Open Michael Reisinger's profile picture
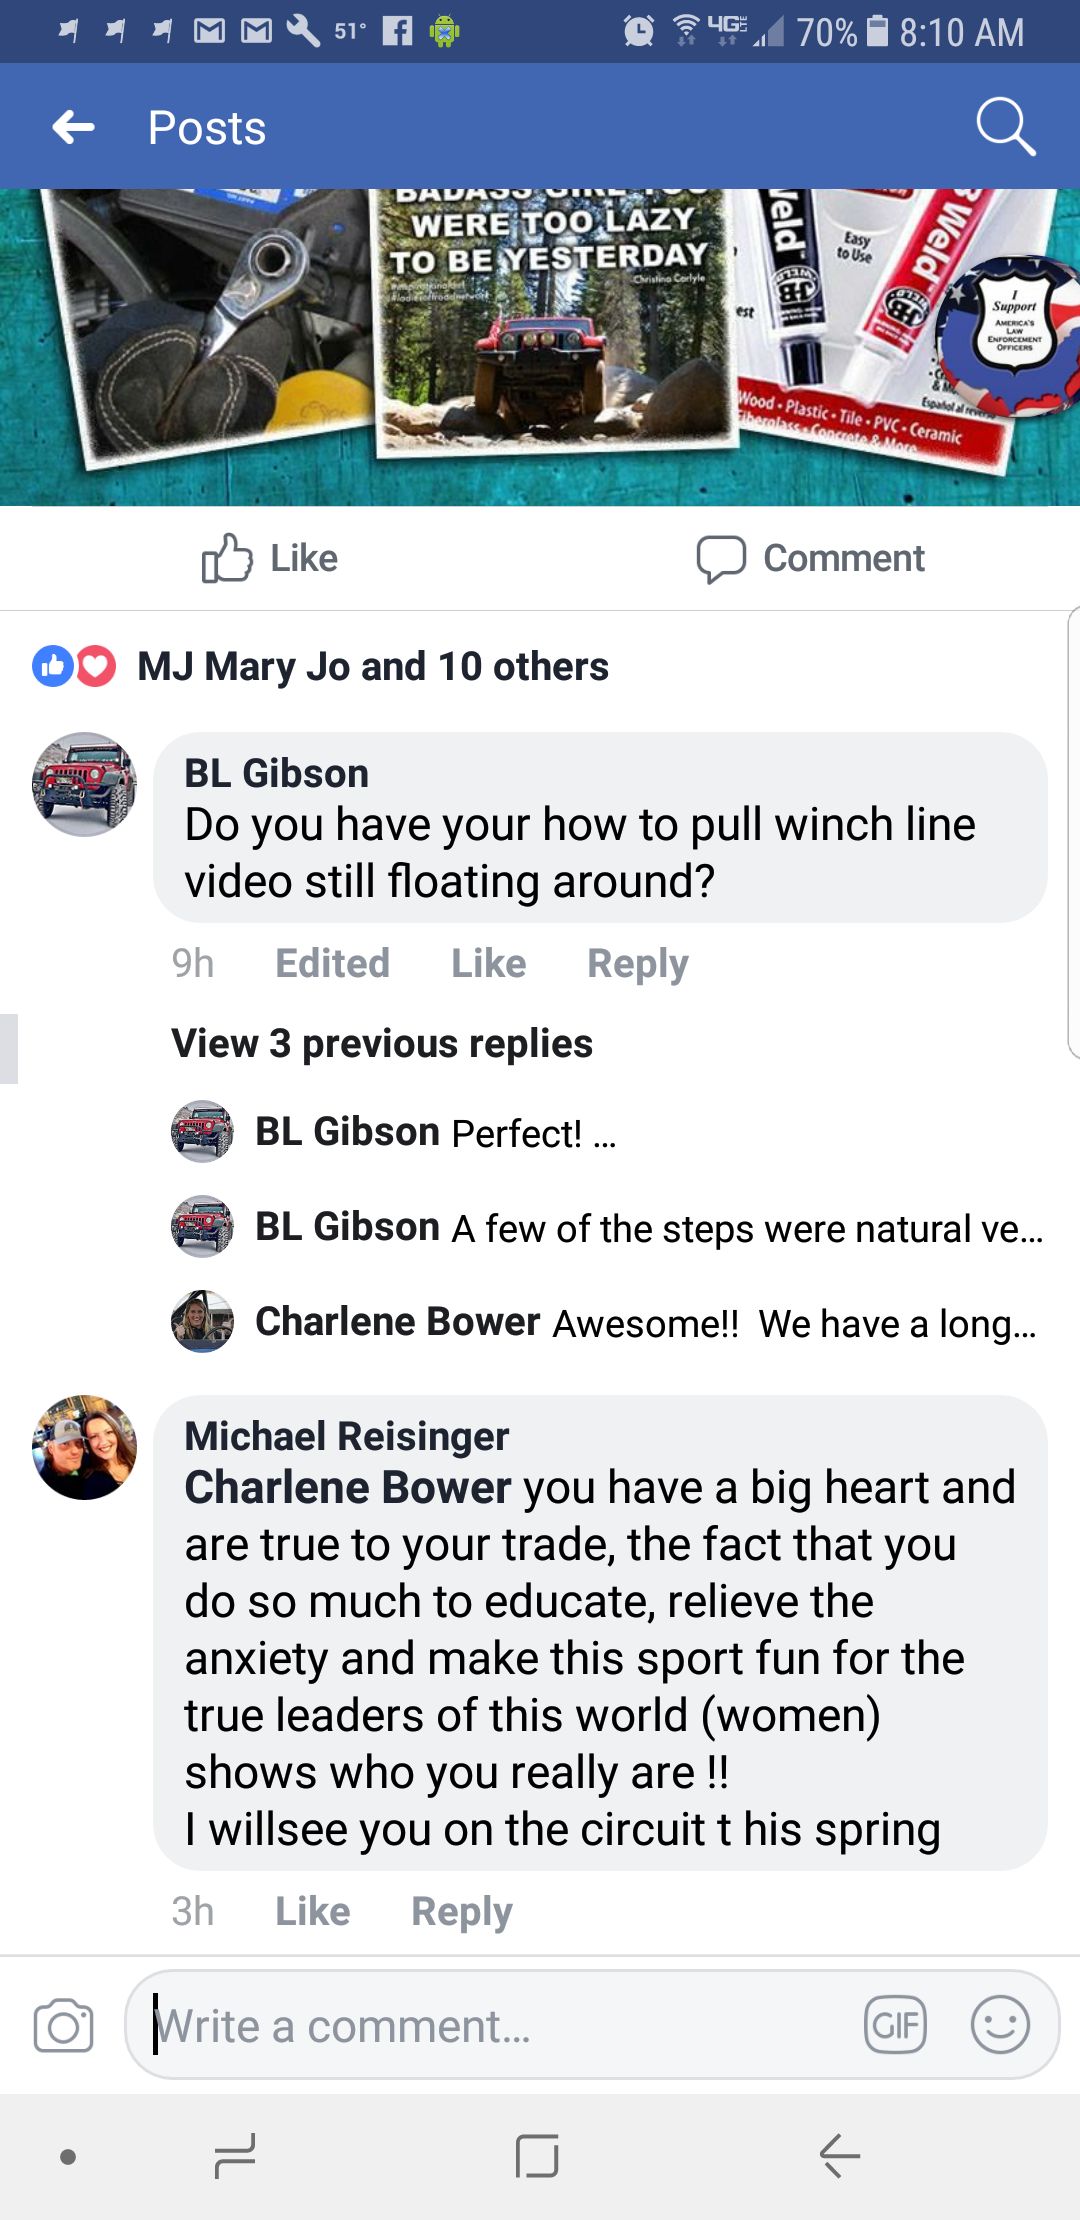Image resolution: width=1080 pixels, height=2220 pixels. point(84,1447)
